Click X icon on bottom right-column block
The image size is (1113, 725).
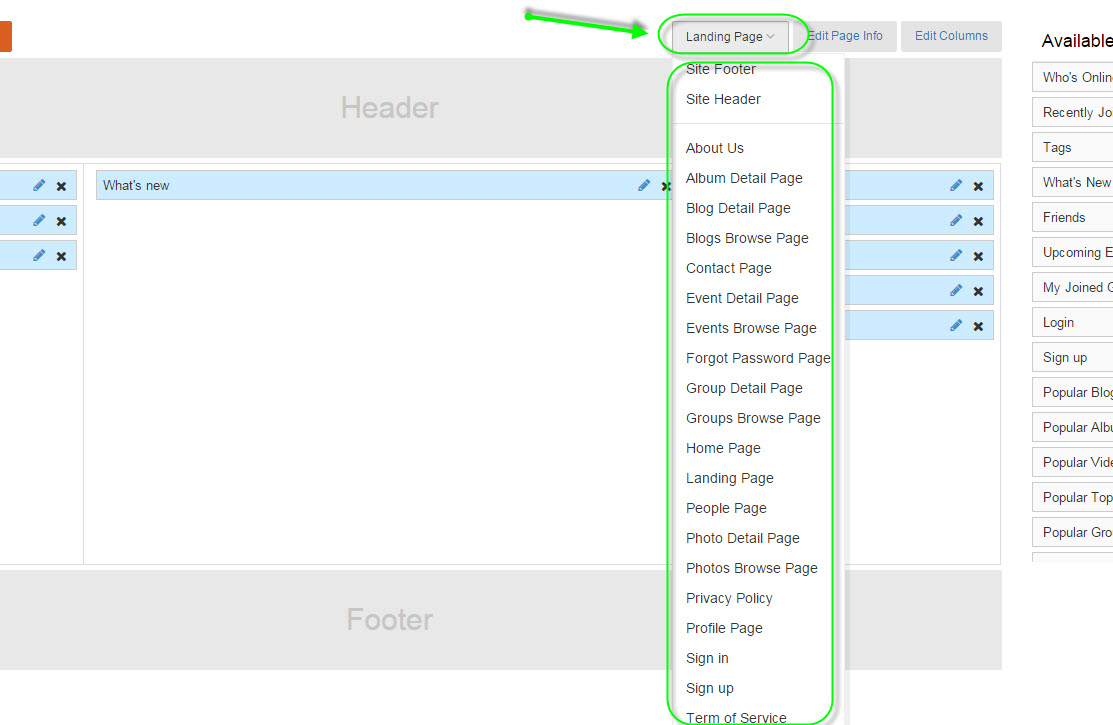[x=978, y=326]
